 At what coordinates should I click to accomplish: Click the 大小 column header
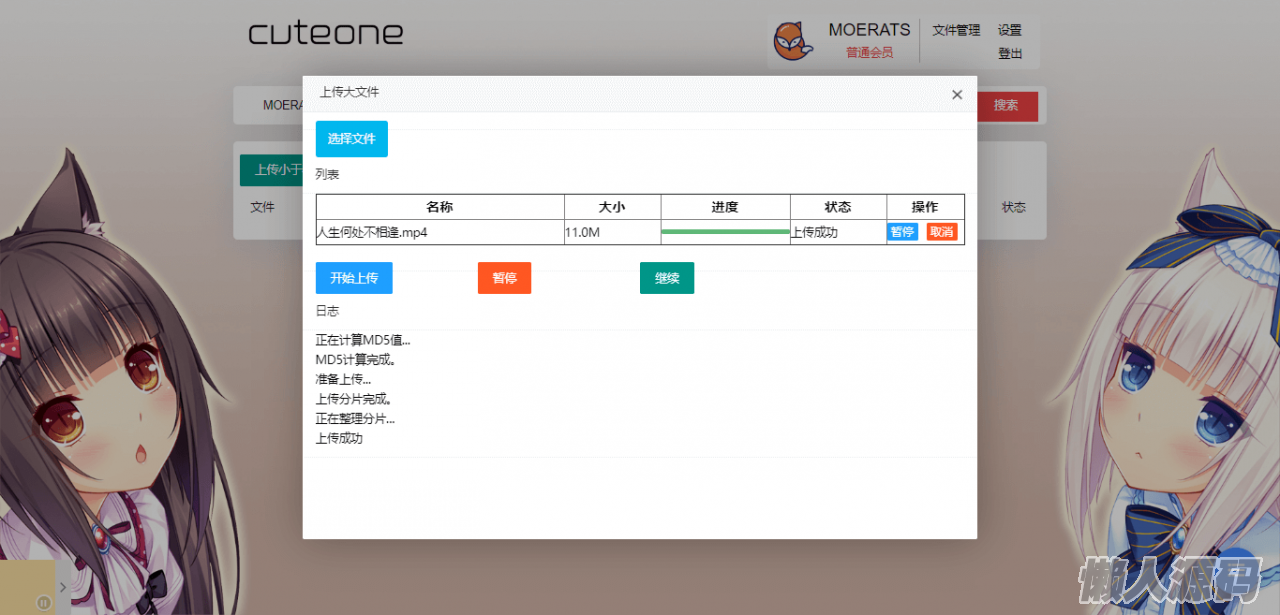(x=612, y=207)
